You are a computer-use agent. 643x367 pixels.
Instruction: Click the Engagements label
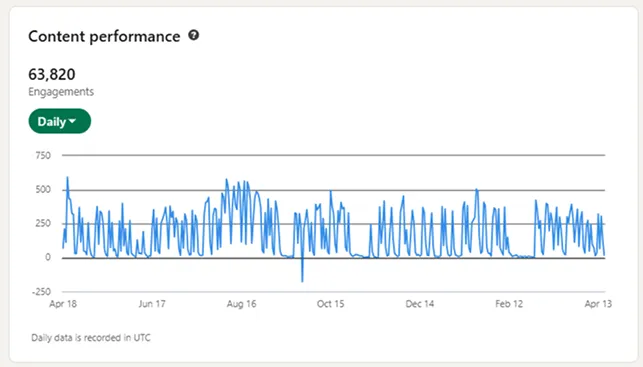point(61,91)
